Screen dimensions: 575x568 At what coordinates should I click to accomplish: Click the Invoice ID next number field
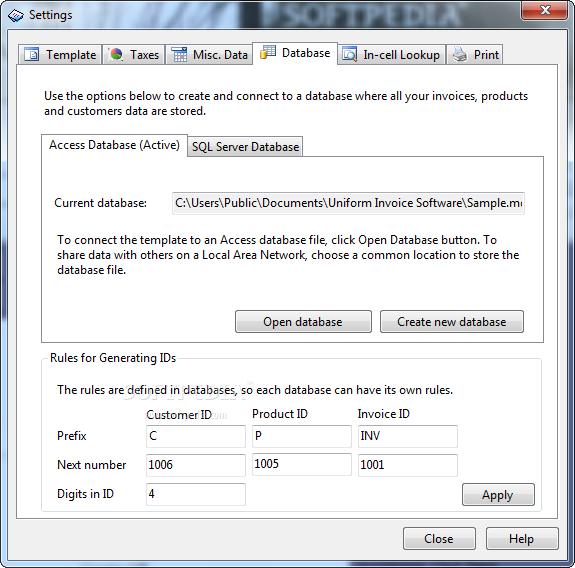point(408,465)
